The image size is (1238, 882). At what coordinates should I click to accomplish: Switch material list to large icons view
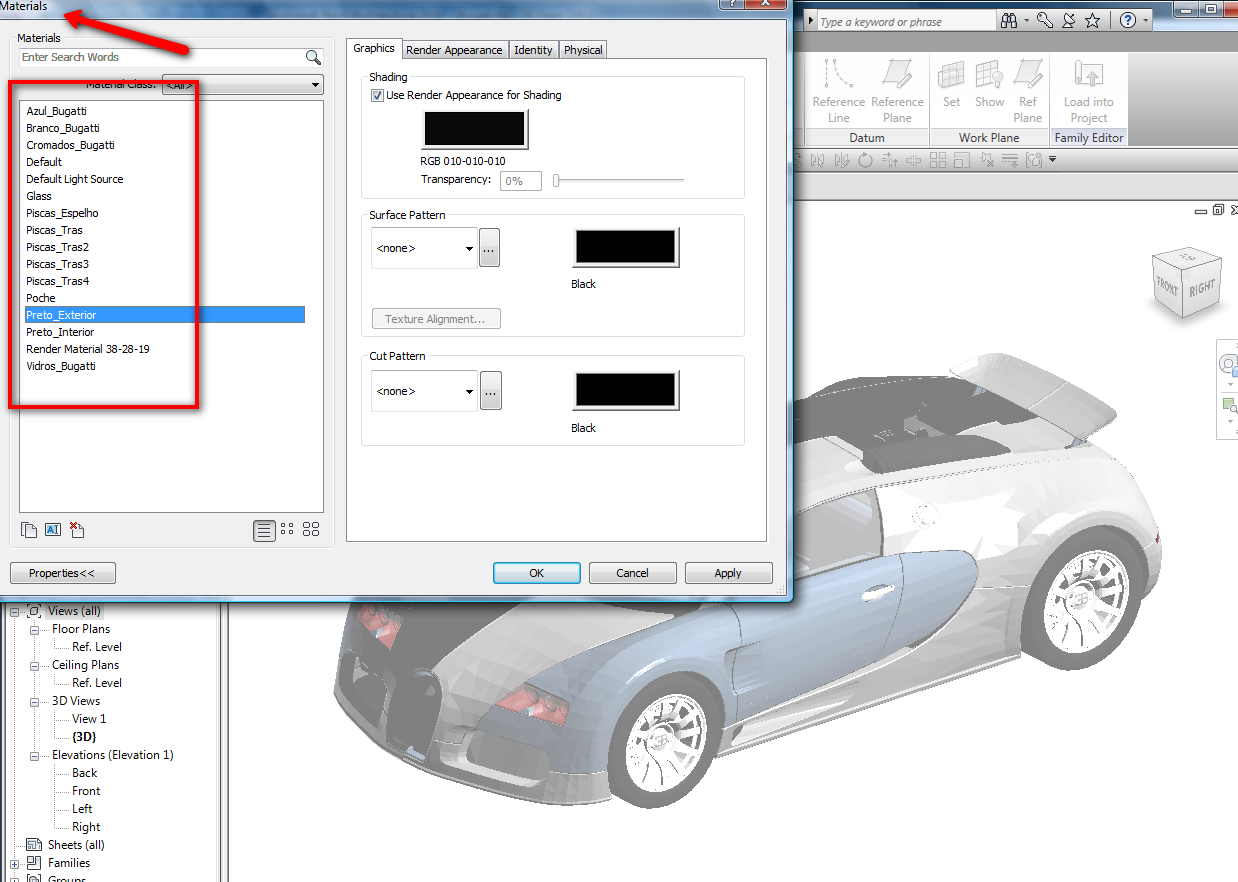311,530
